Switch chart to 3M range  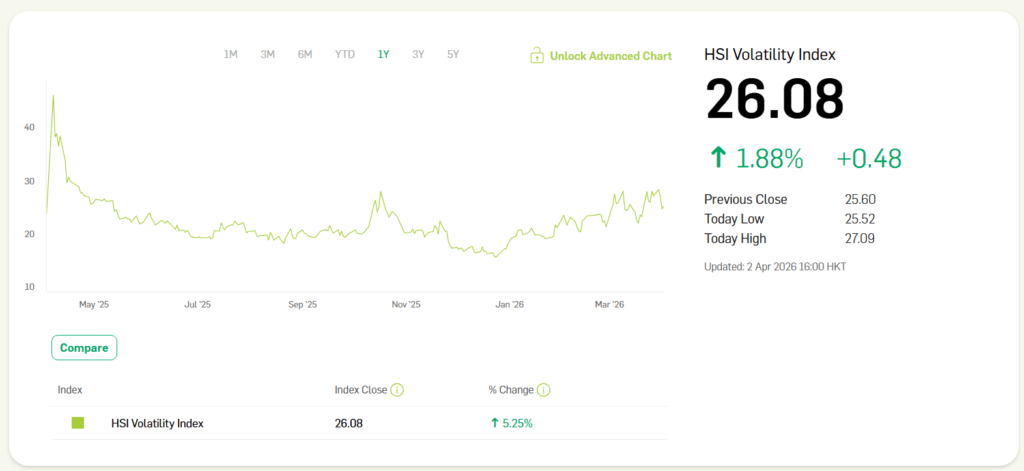267,55
